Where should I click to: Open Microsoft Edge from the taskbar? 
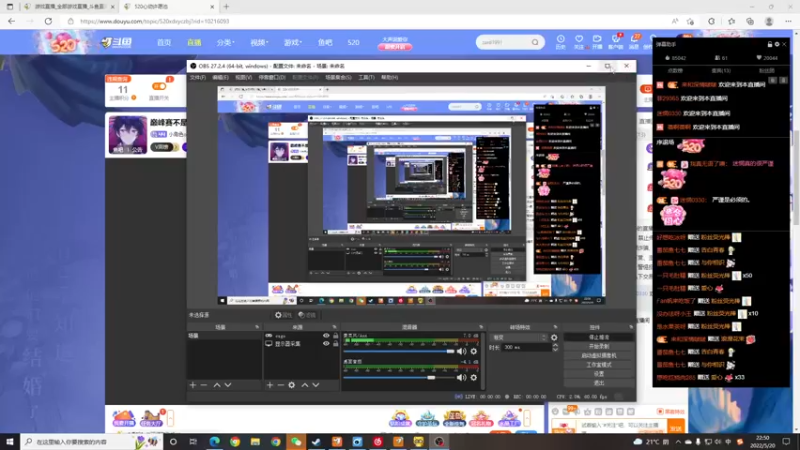(x=214, y=442)
